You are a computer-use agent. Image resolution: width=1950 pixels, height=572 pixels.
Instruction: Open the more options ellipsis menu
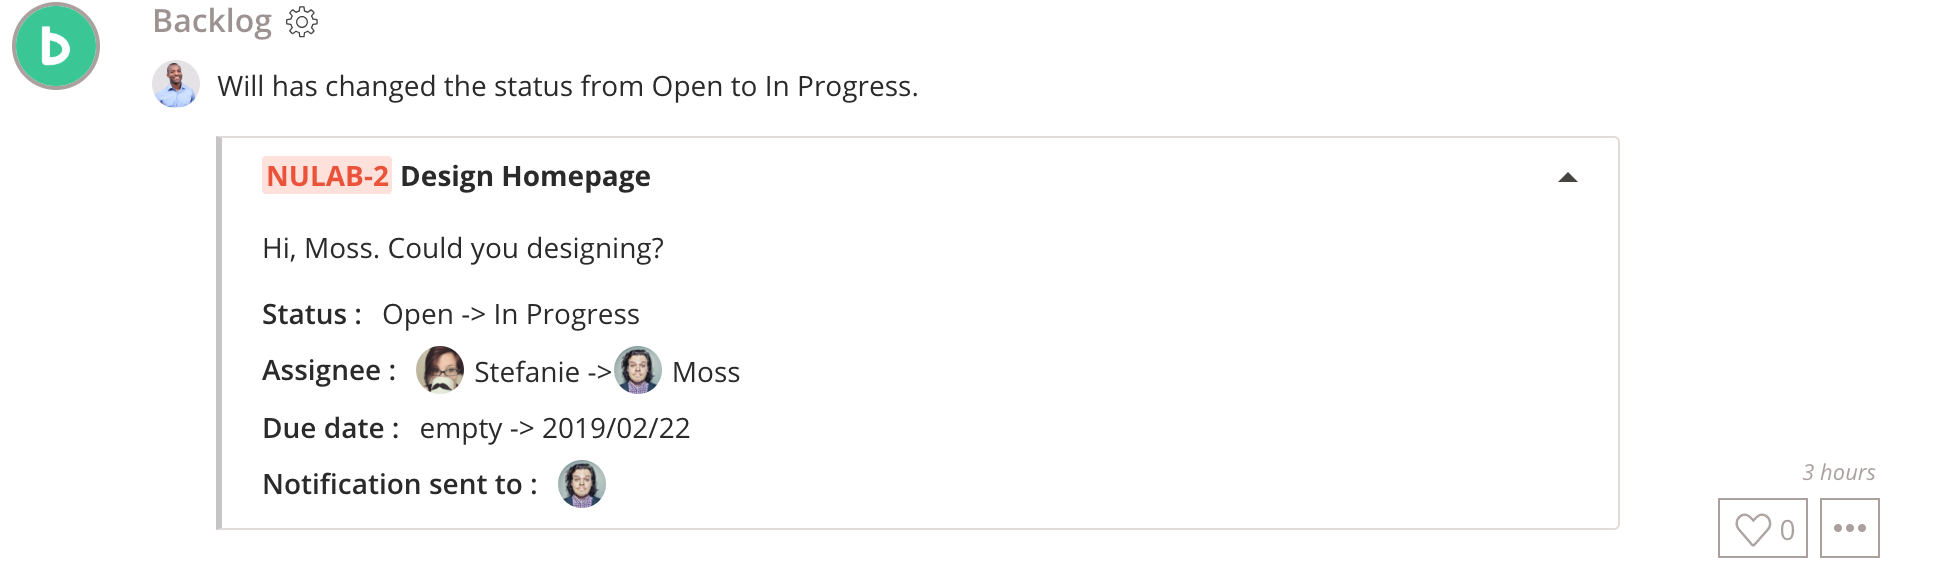[x=1849, y=528]
